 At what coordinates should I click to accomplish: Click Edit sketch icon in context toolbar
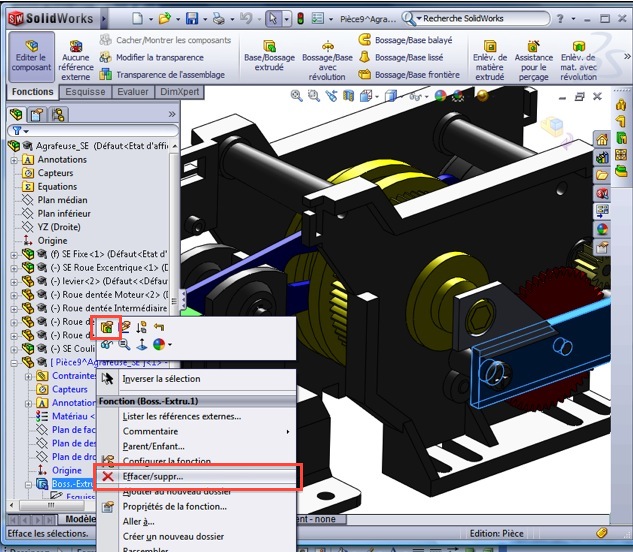pyautogui.click(x=126, y=327)
